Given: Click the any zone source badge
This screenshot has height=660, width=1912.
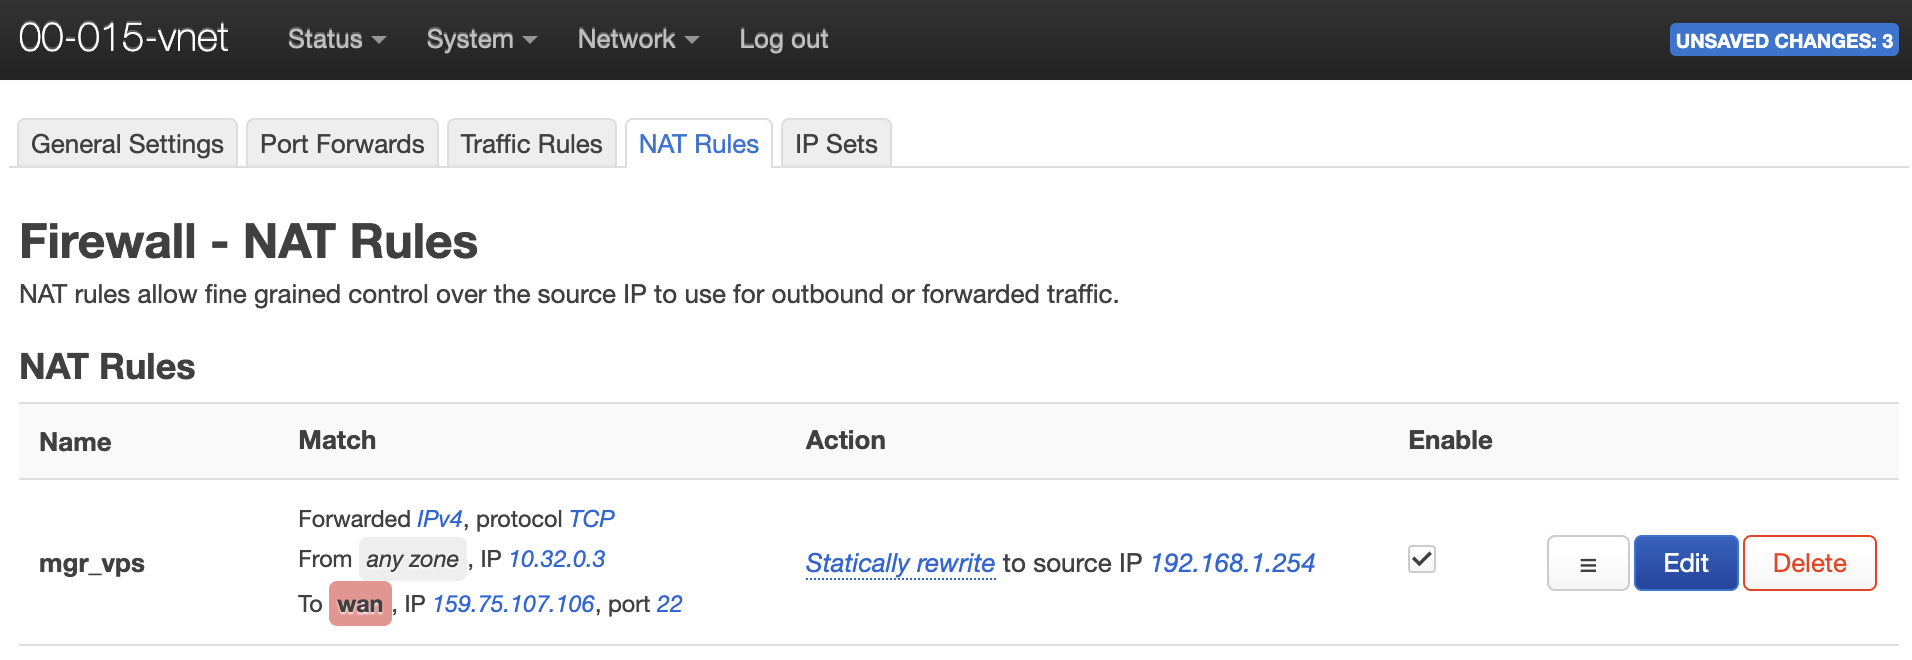Looking at the screenshot, I should pos(412,559).
